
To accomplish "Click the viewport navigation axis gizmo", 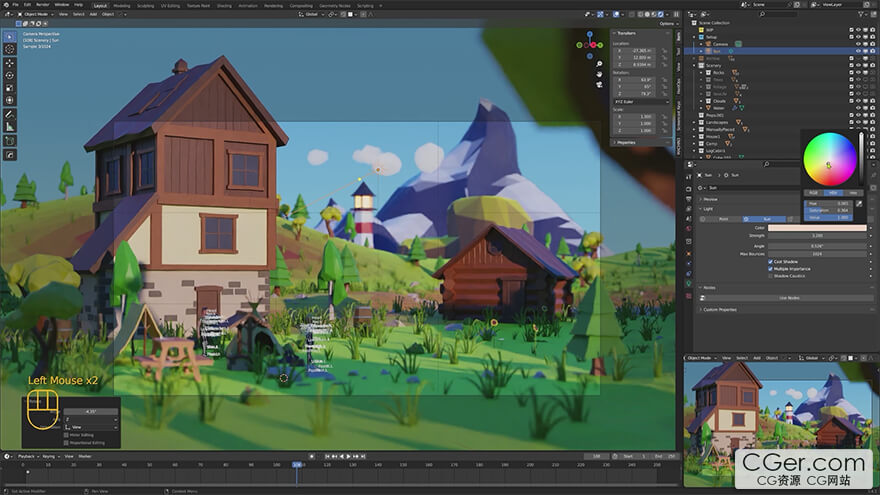I will coord(589,46).
